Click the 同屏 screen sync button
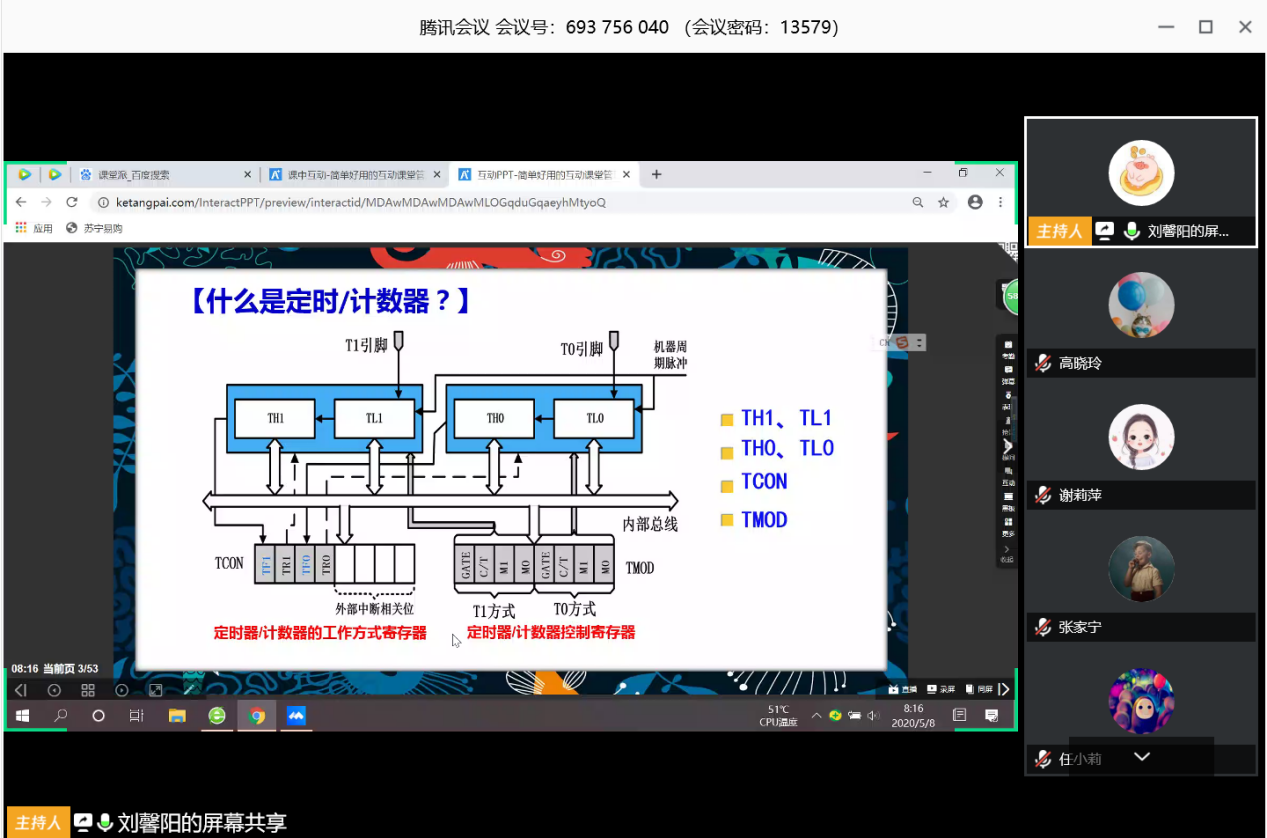The width and height of the screenshot is (1267, 838). coord(979,690)
